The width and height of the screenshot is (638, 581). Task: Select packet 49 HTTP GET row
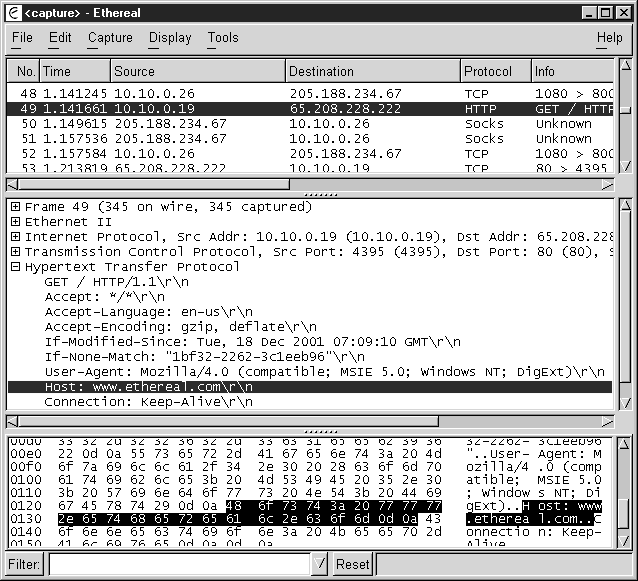[x=310, y=109]
